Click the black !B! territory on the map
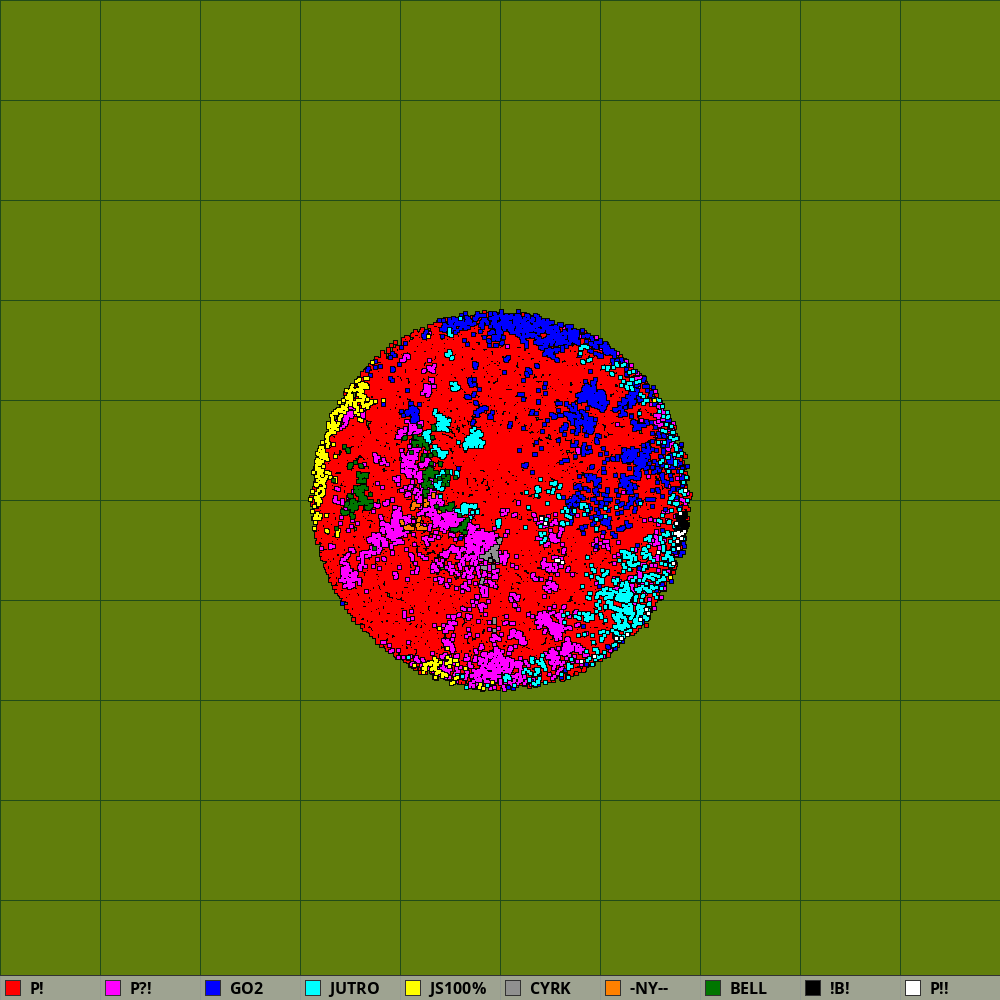This screenshot has width=1000, height=1000. [x=682, y=523]
